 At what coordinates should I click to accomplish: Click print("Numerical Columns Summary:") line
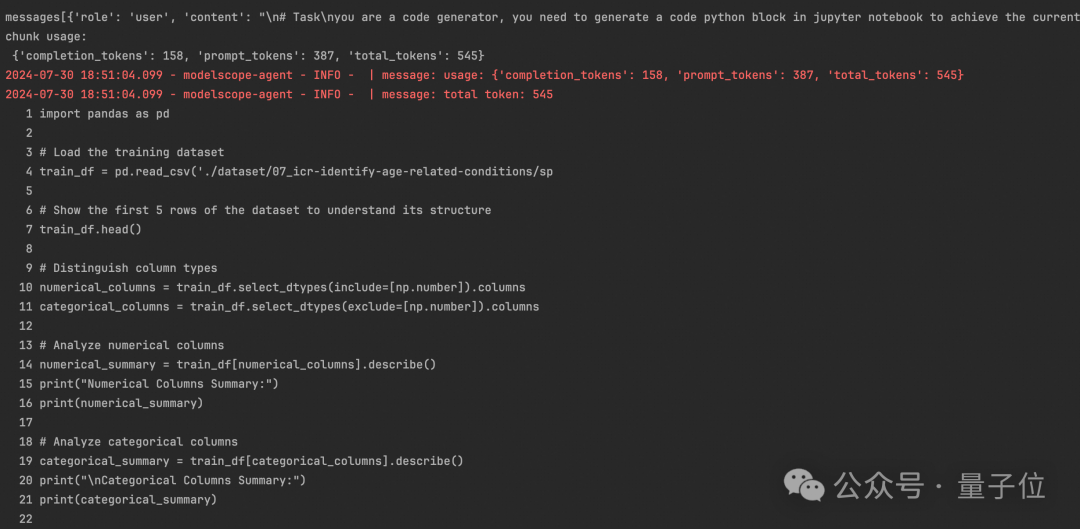(x=158, y=384)
